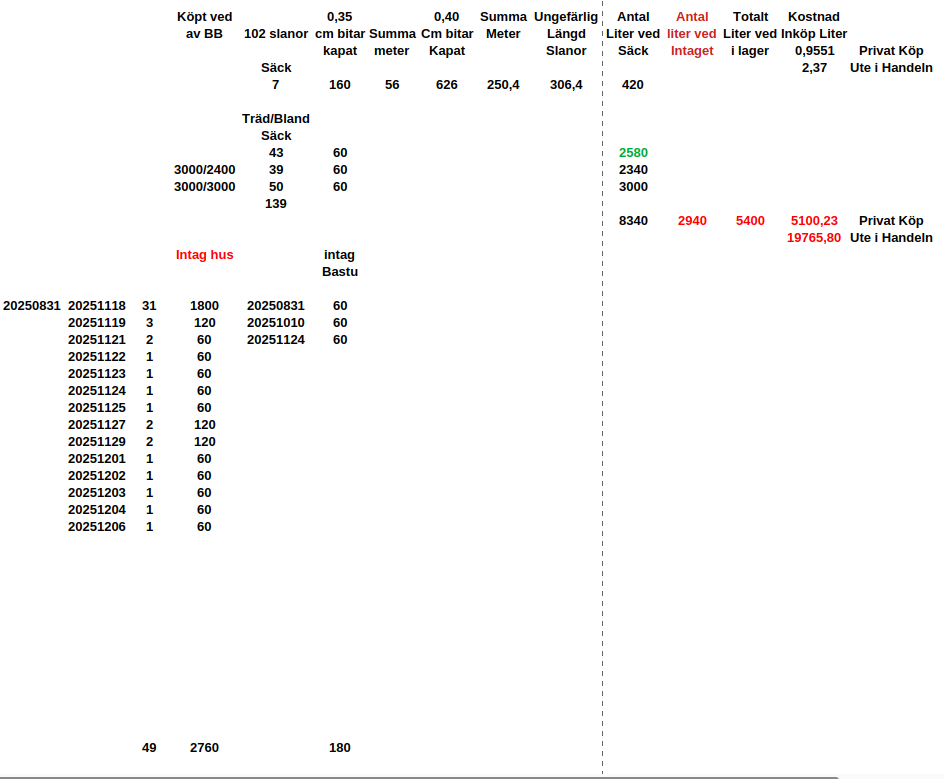The image size is (944, 779).
Task: Click the 306,4 approximate length cell
Action: pos(566,85)
